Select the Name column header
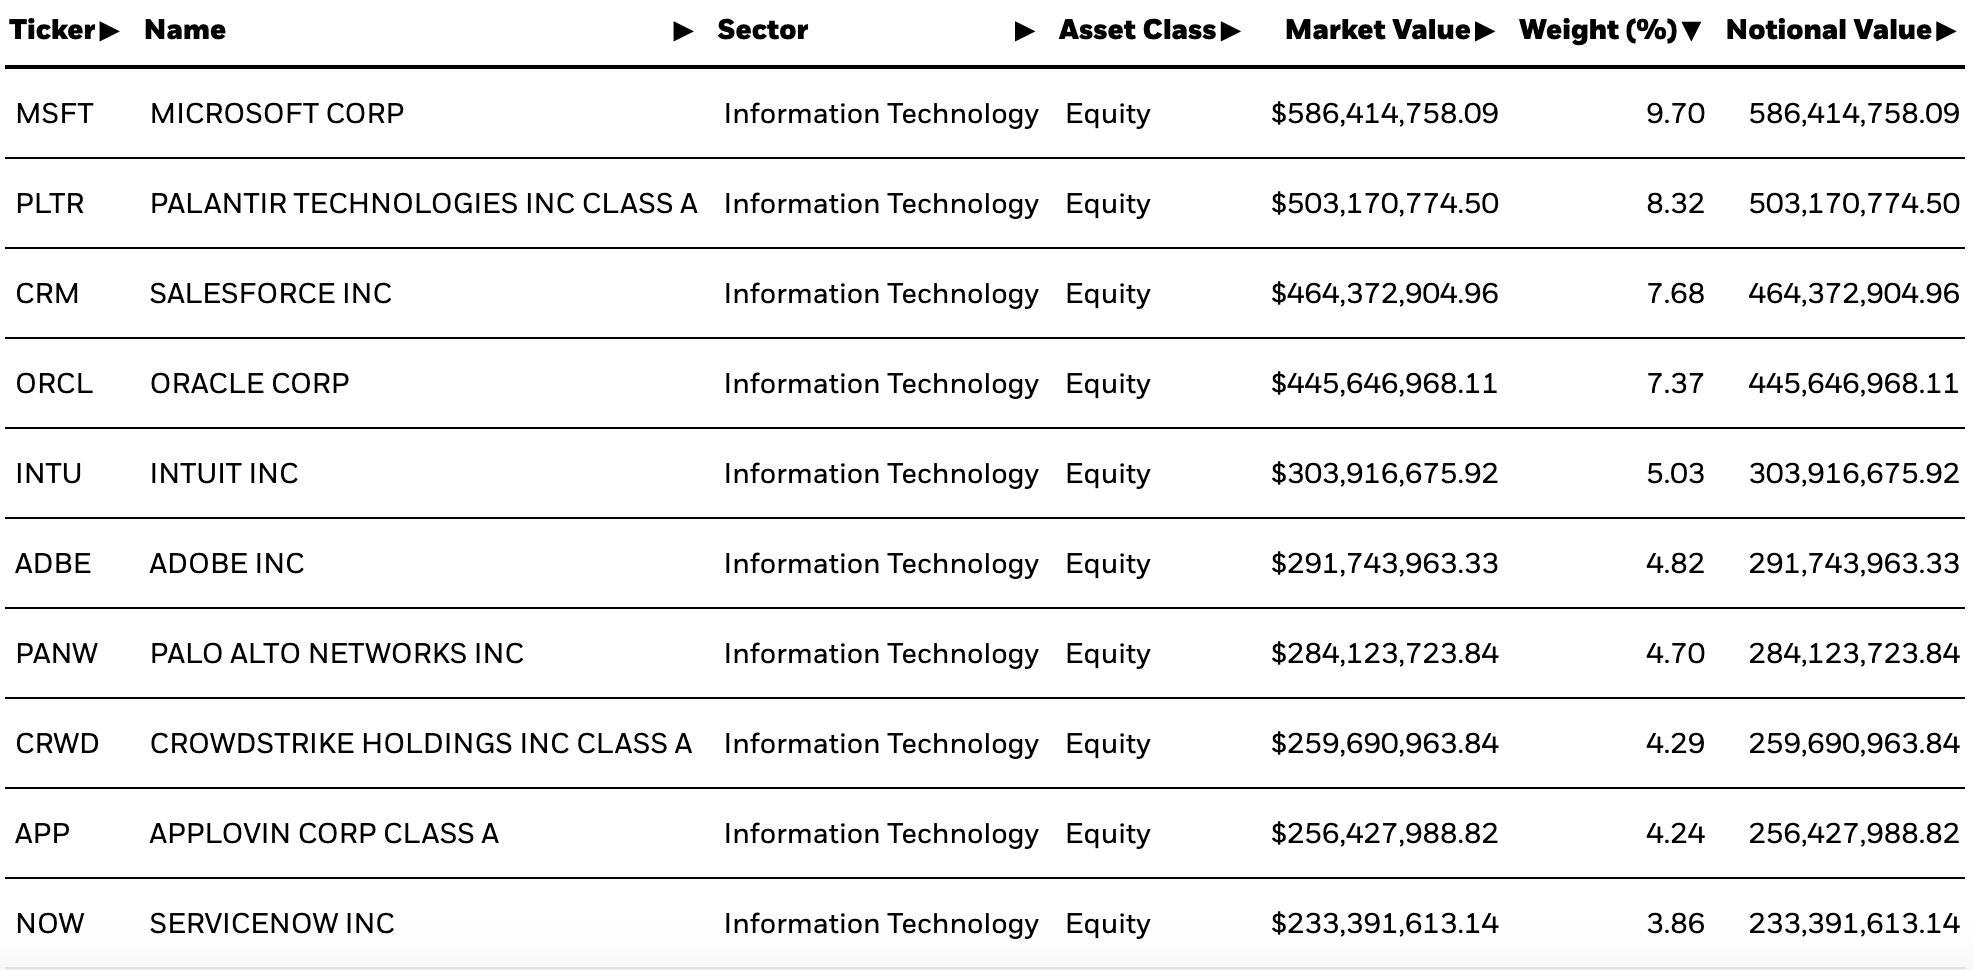 pyautogui.click(x=186, y=30)
